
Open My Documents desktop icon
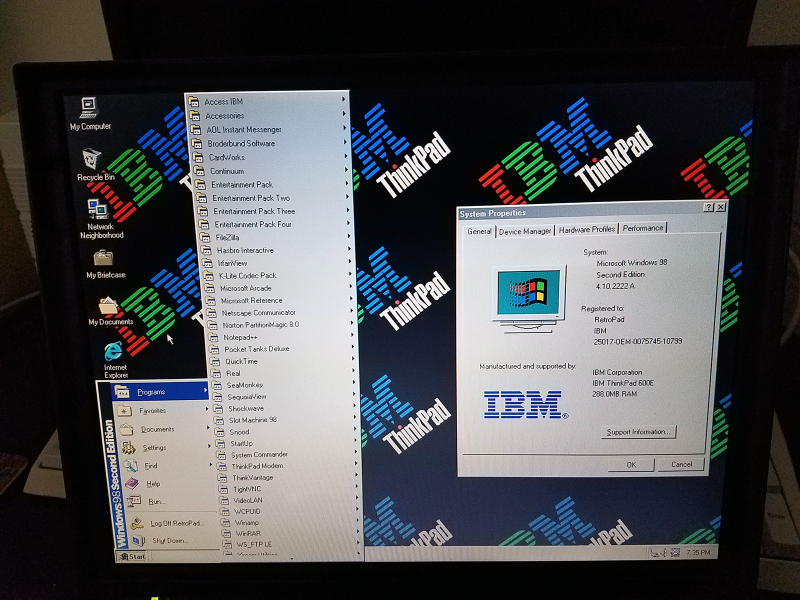[x=110, y=310]
